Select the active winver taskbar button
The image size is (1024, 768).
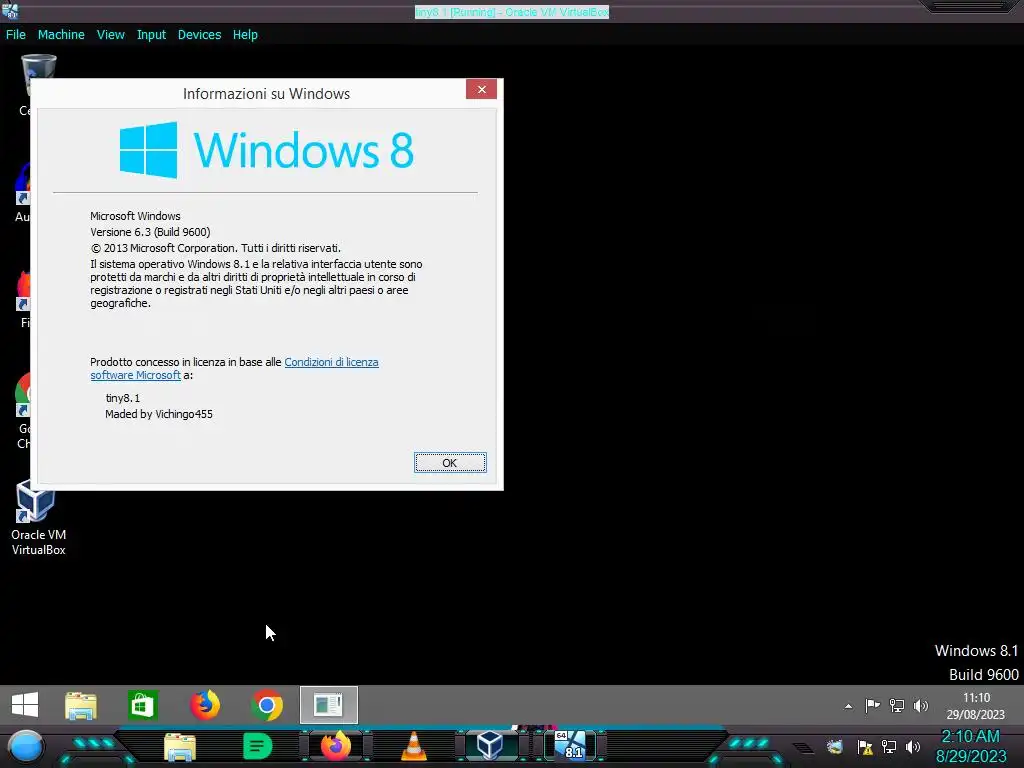[328, 705]
